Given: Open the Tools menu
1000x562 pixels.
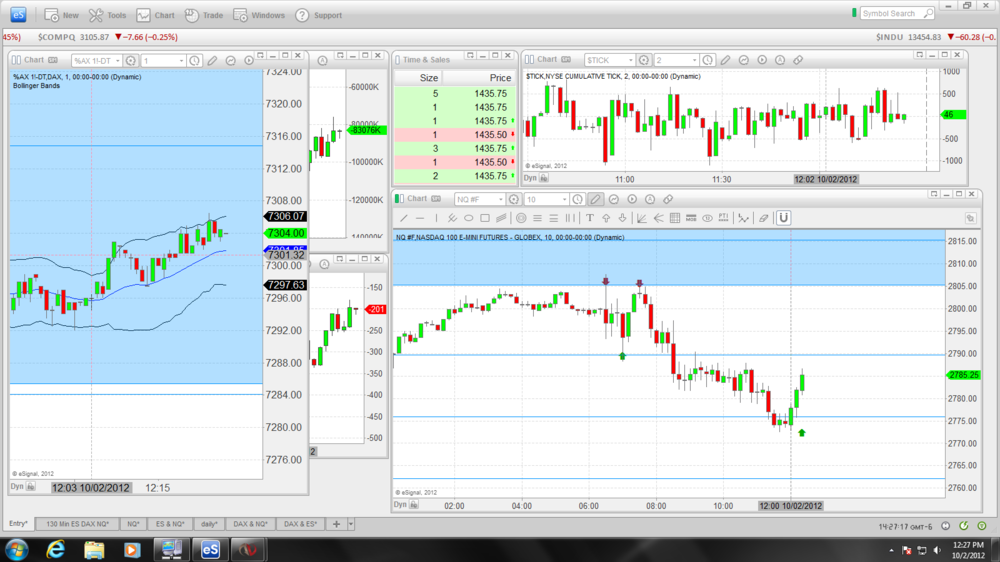Looking at the screenshot, I should point(108,15).
